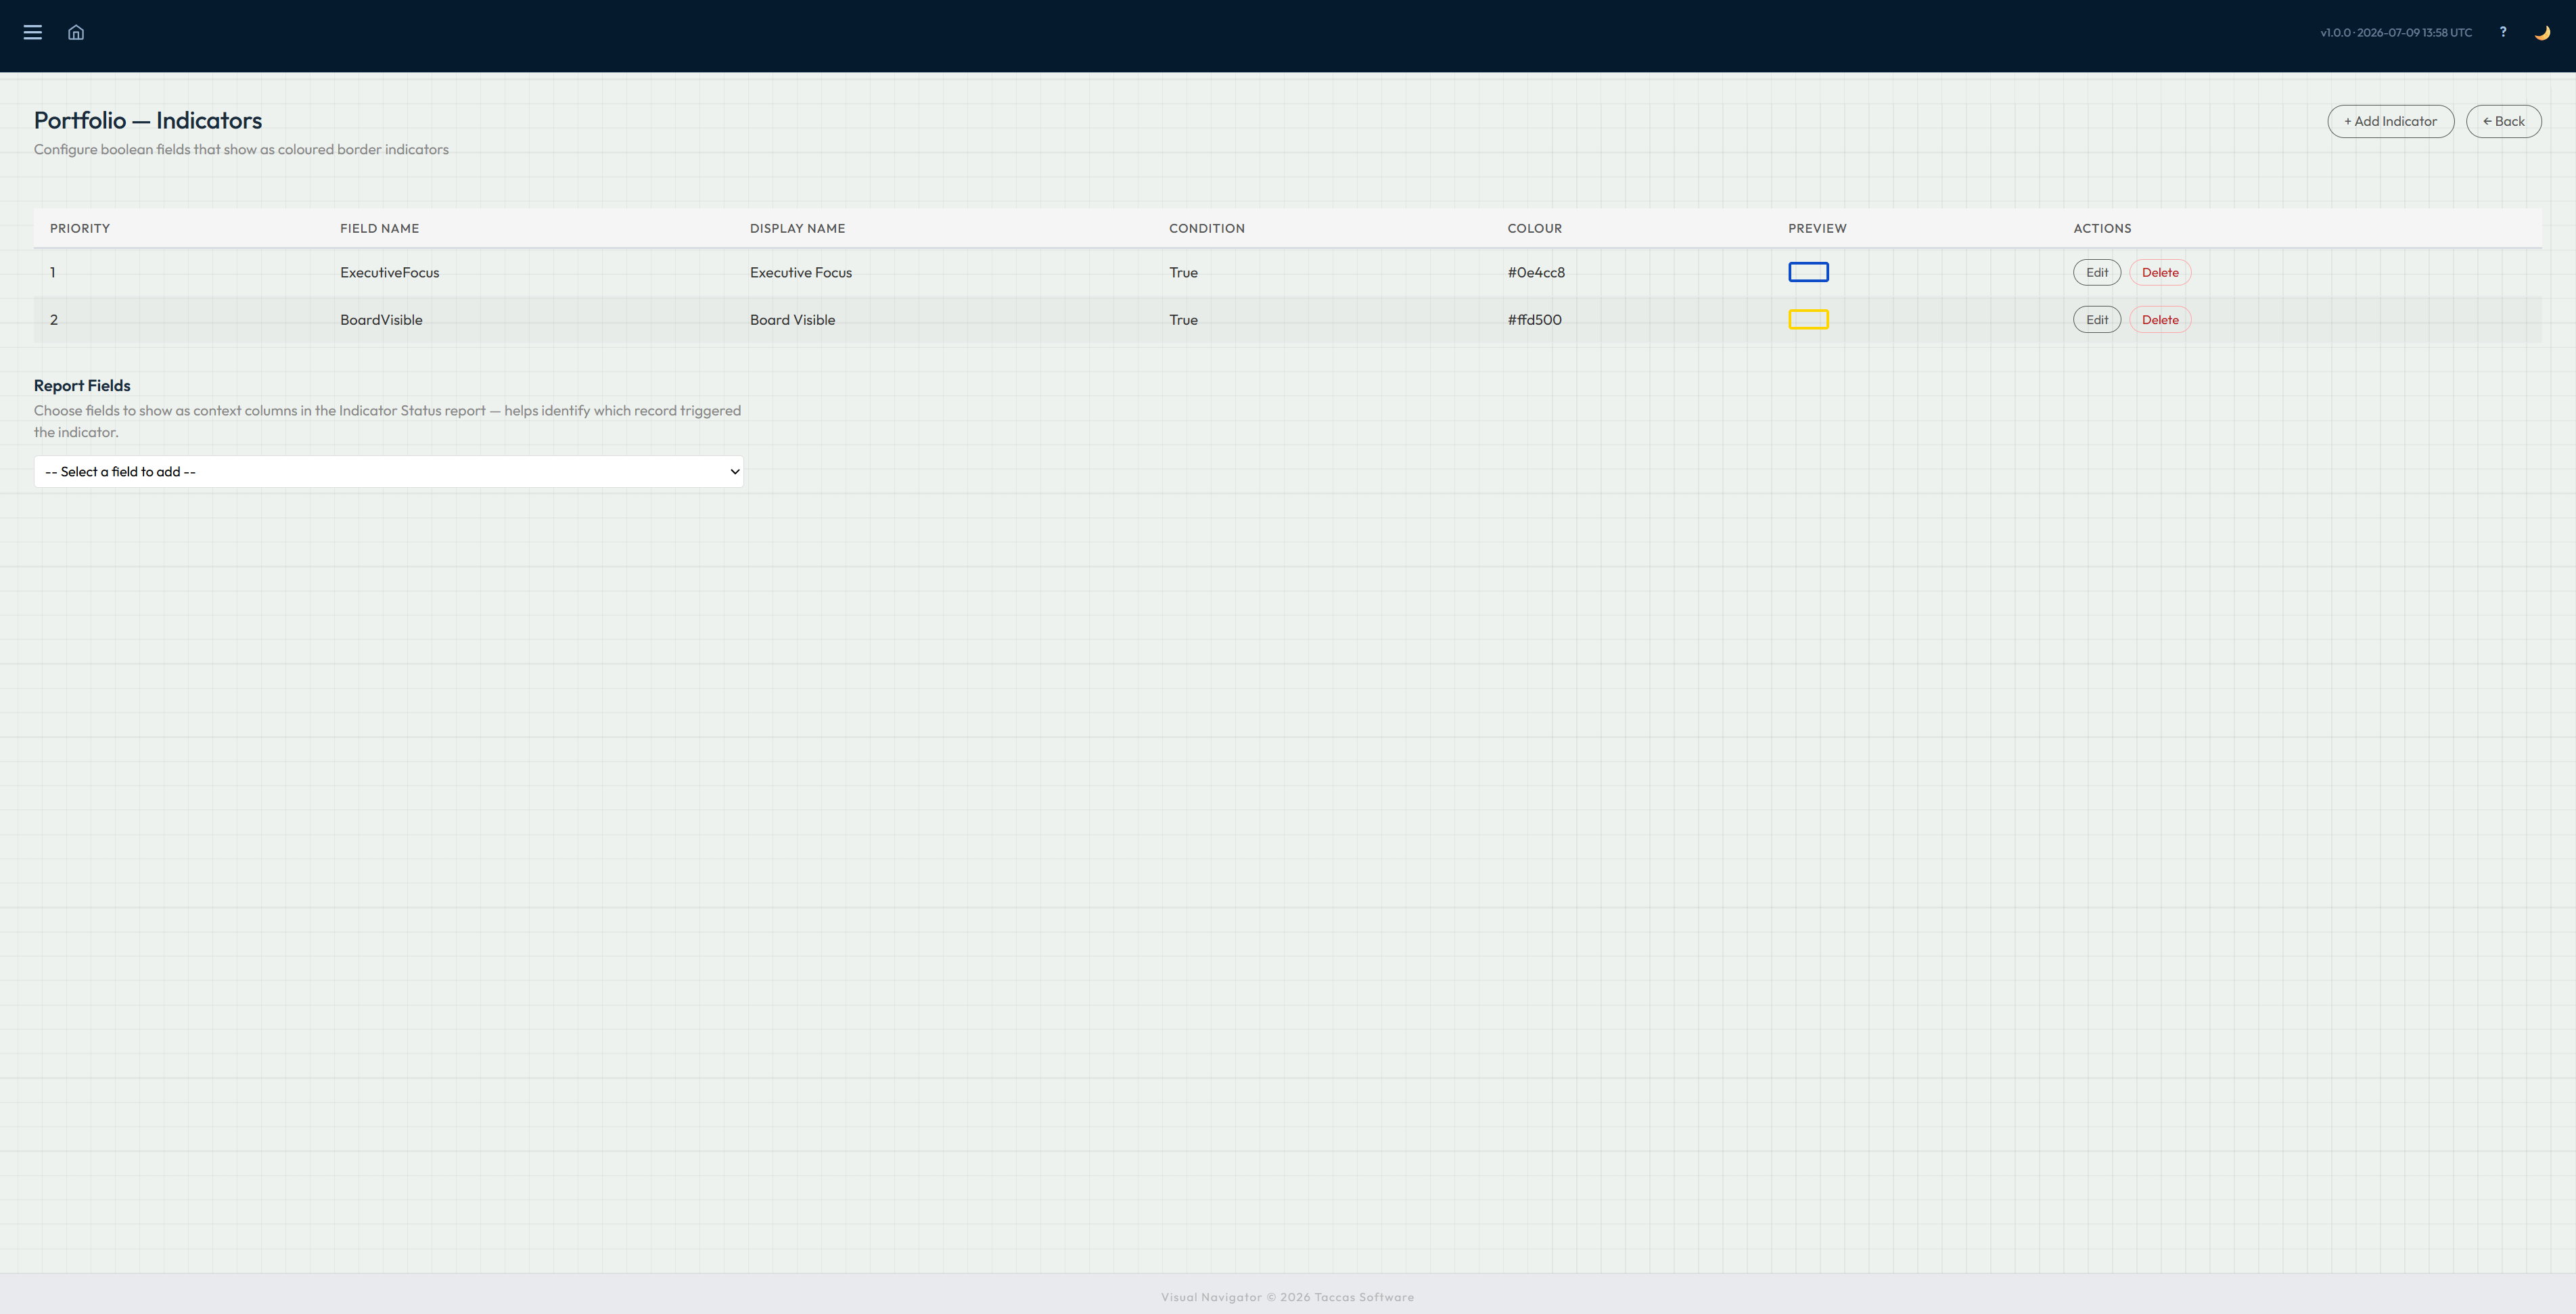
Task: Edit the BoardVisible indicator
Action: point(2096,320)
